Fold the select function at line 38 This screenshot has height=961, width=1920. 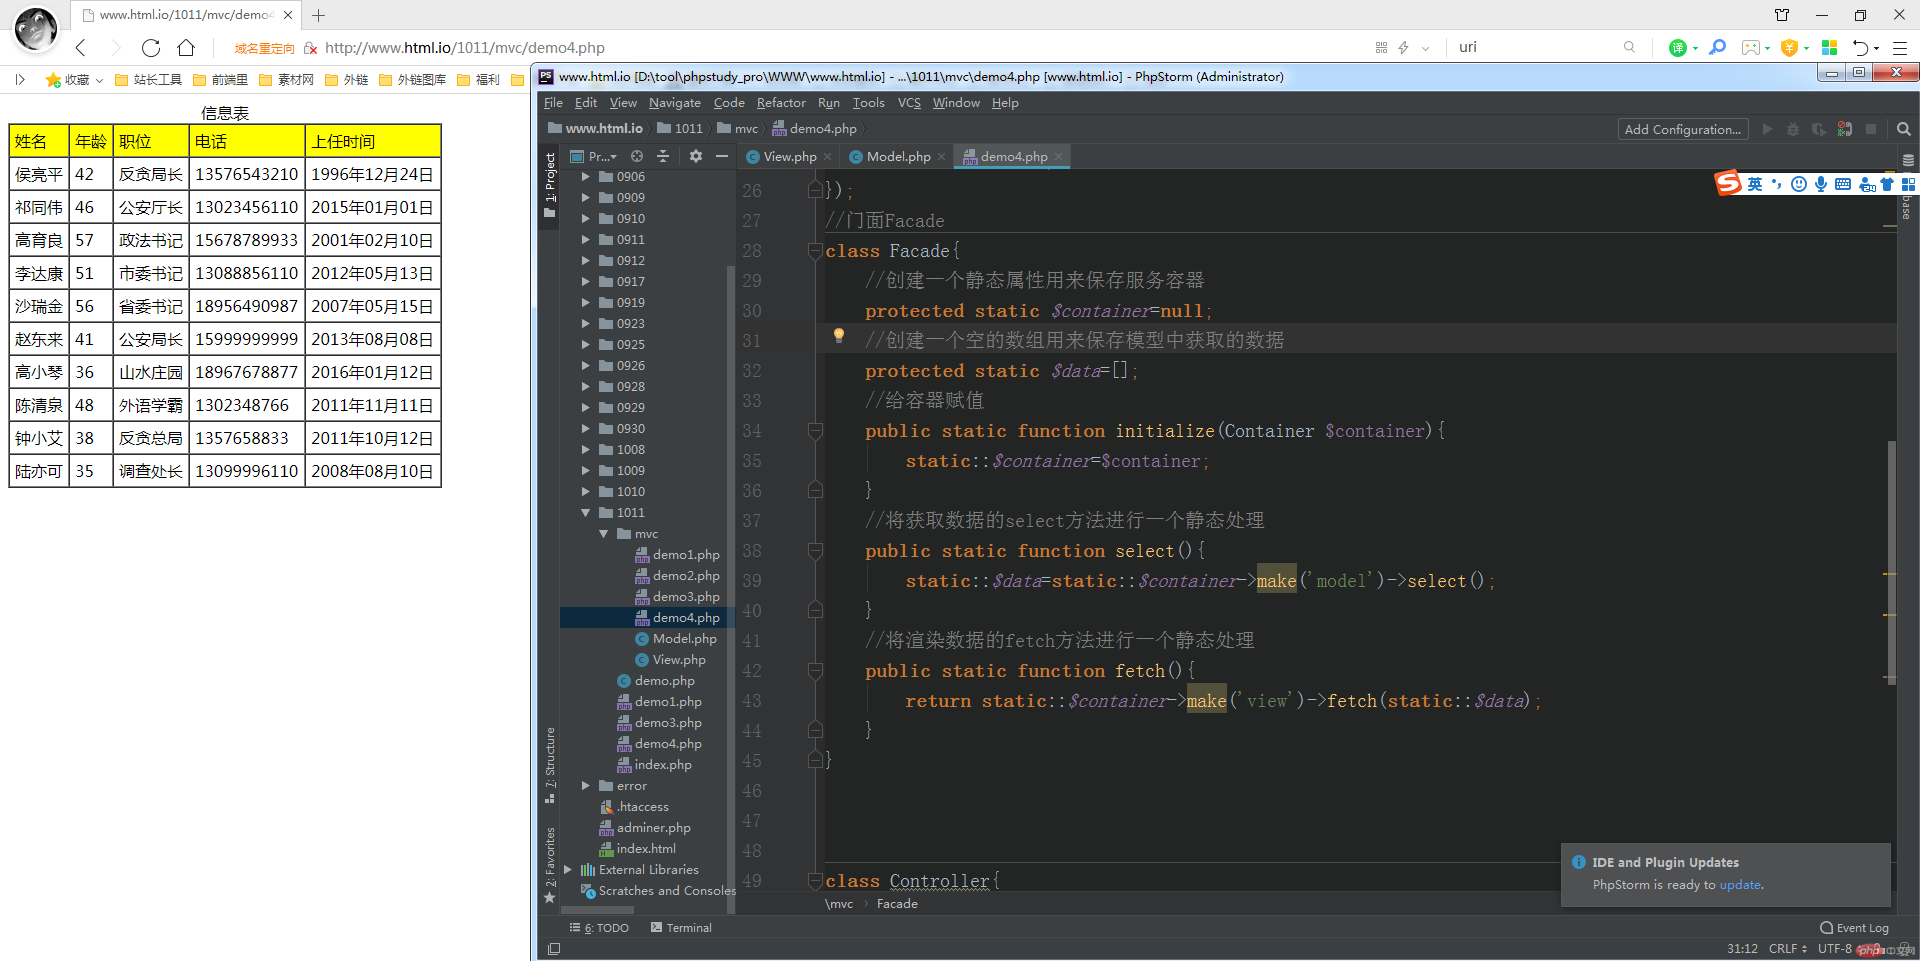pos(815,551)
